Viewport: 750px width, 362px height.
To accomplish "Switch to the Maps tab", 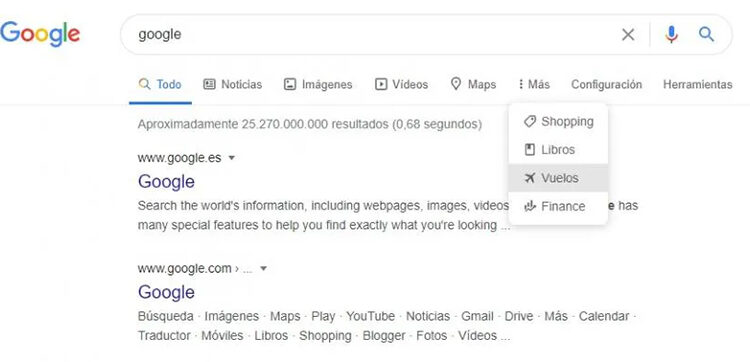I will [x=474, y=85].
